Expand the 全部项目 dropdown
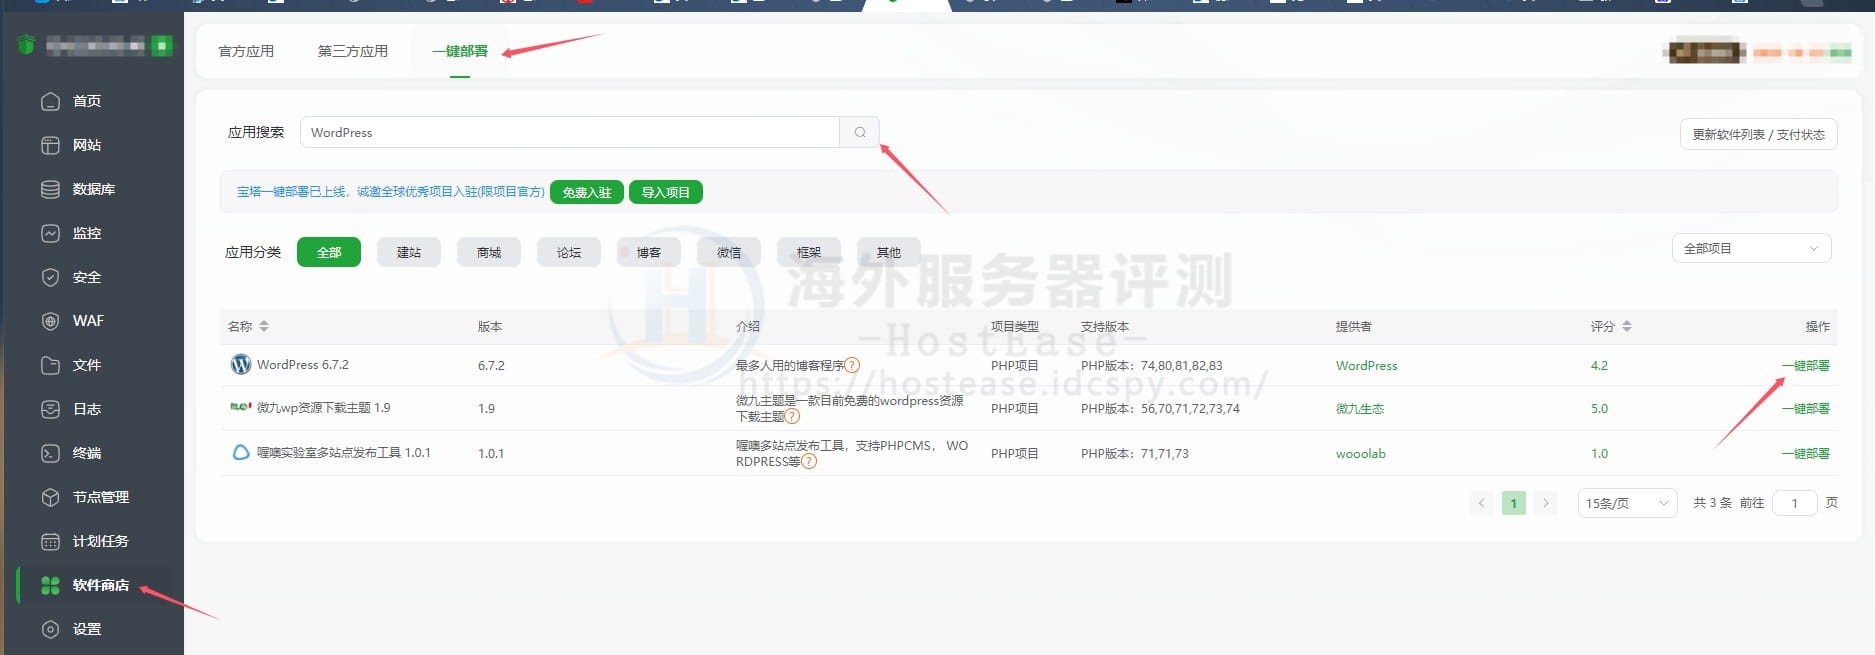This screenshot has width=1875, height=655. point(1750,248)
